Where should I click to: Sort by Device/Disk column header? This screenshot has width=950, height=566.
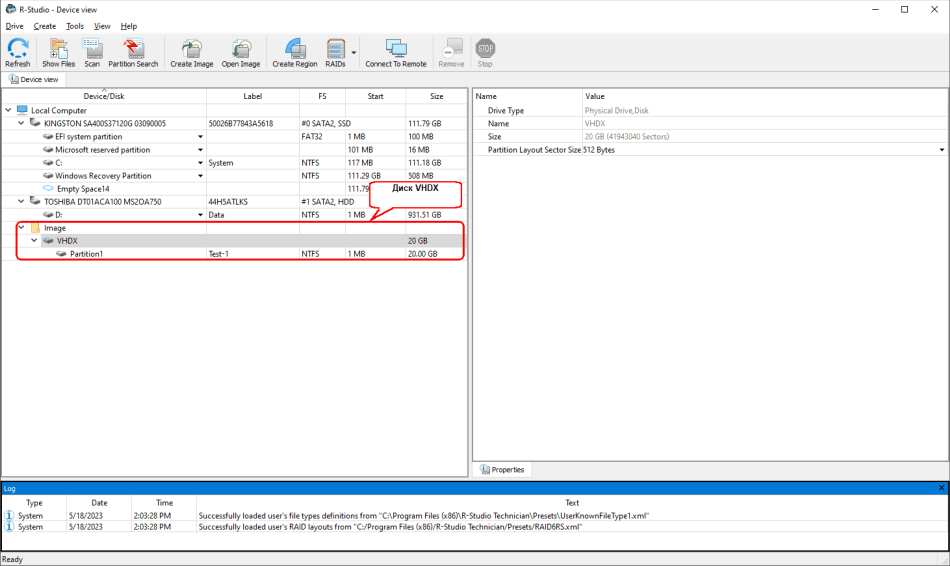[x=104, y=96]
